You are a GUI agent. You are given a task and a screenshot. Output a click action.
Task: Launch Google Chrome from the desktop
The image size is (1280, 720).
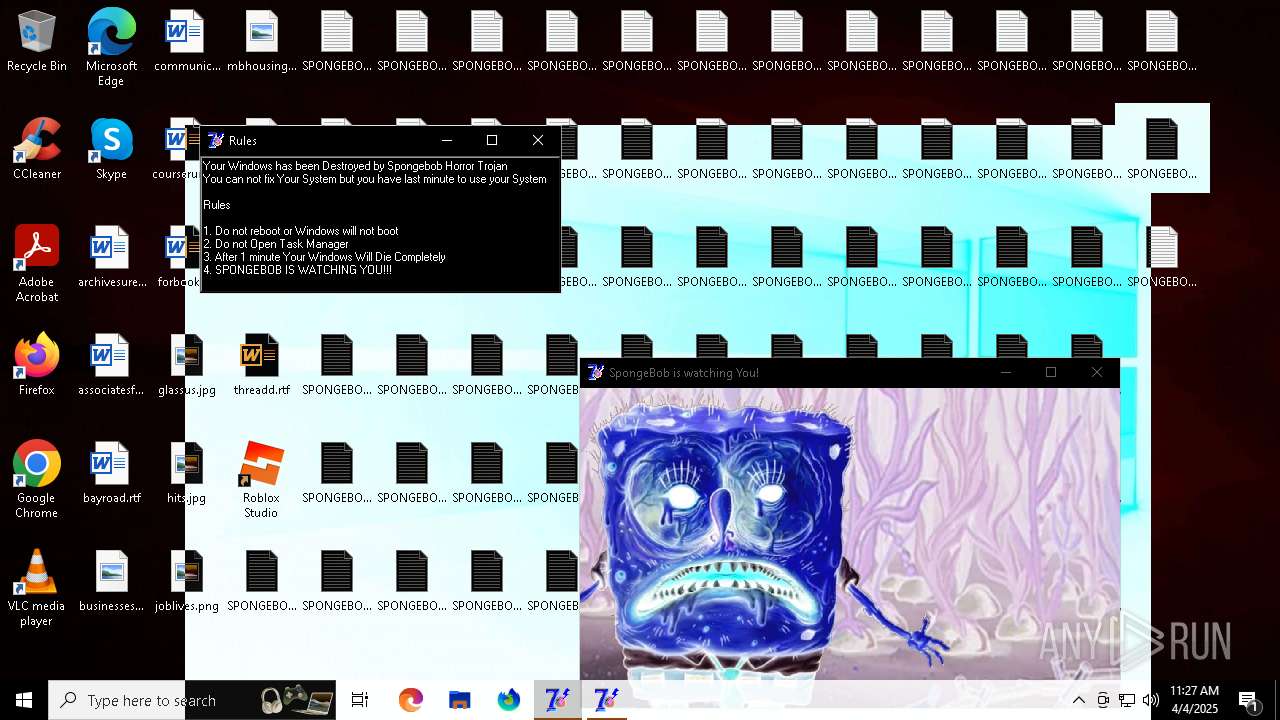click(x=37, y=481)
